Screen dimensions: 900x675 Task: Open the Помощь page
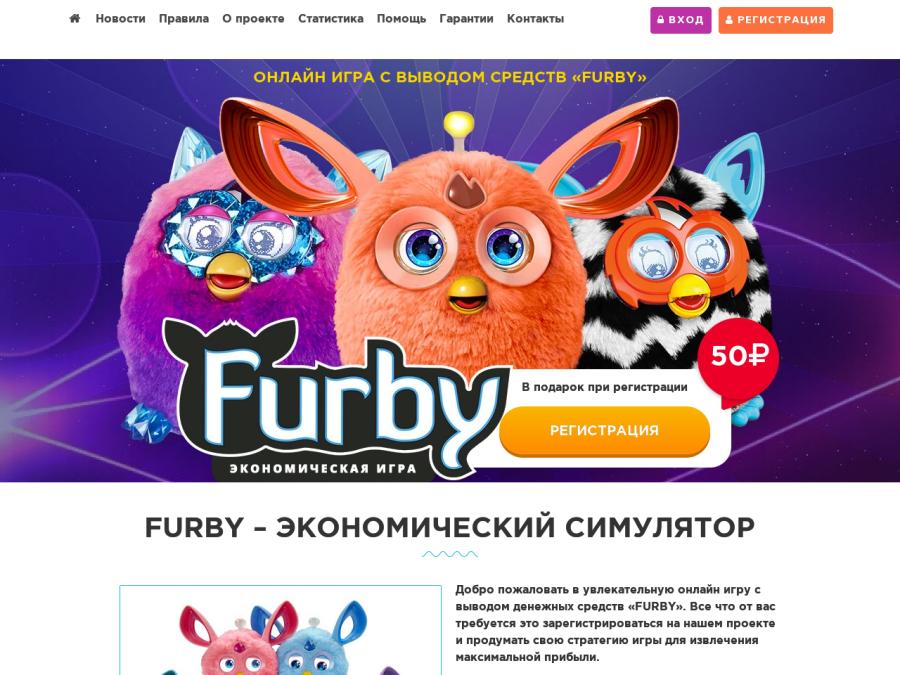coord(401,18)
